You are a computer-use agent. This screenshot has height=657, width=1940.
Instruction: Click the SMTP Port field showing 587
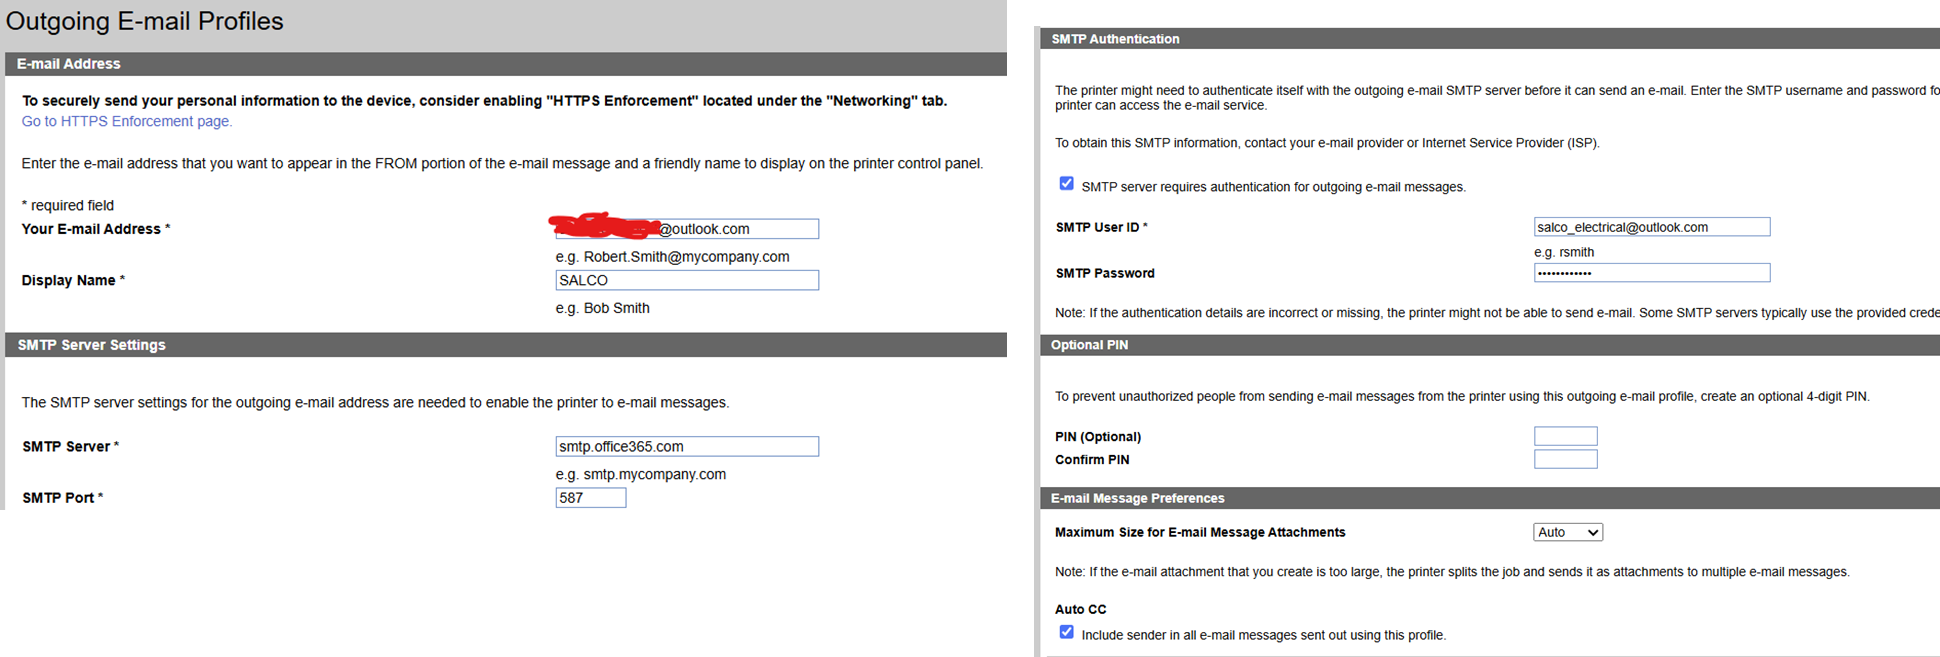(x=590, y=498)
